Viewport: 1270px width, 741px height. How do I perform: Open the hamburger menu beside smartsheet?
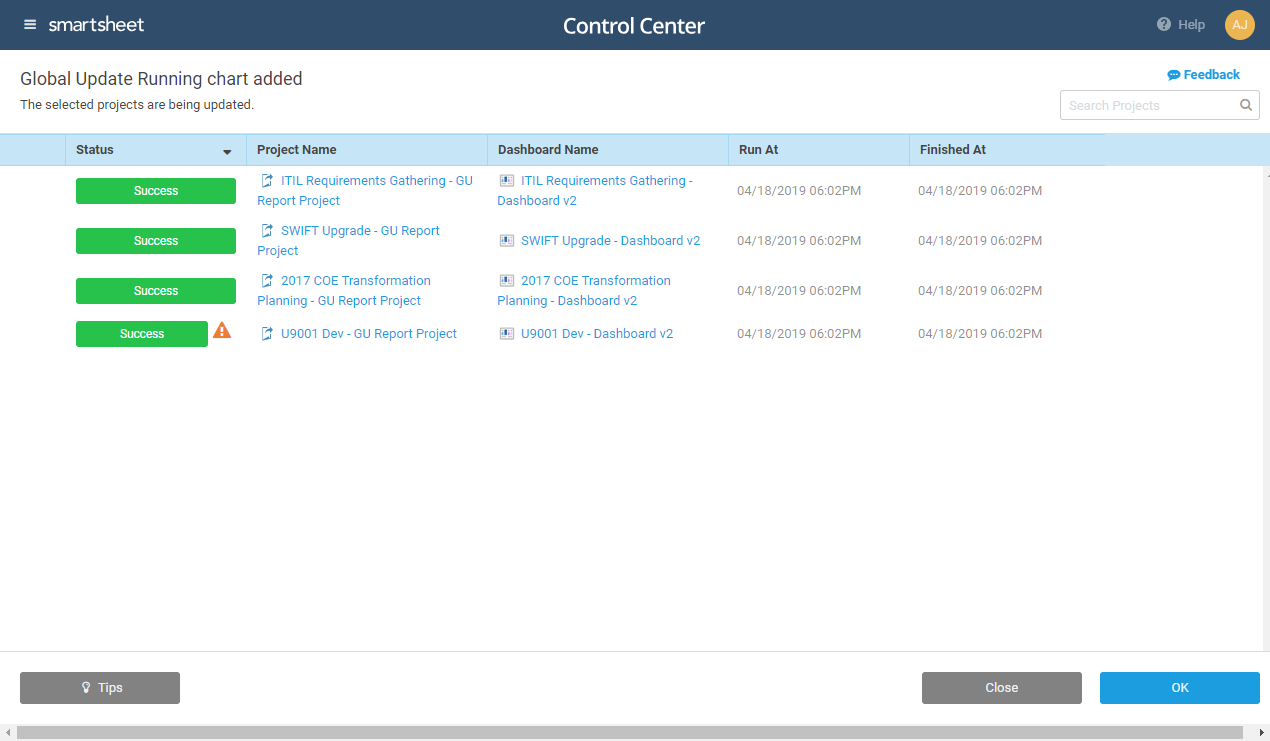[30, 25]
